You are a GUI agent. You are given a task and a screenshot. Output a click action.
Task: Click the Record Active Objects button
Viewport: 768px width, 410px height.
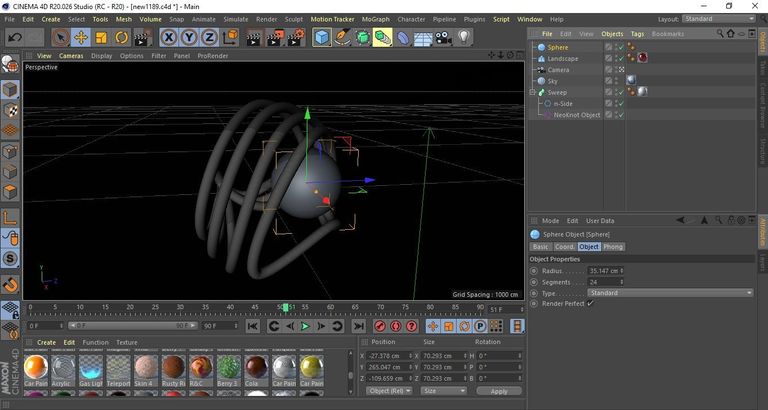tap(380, 326)
